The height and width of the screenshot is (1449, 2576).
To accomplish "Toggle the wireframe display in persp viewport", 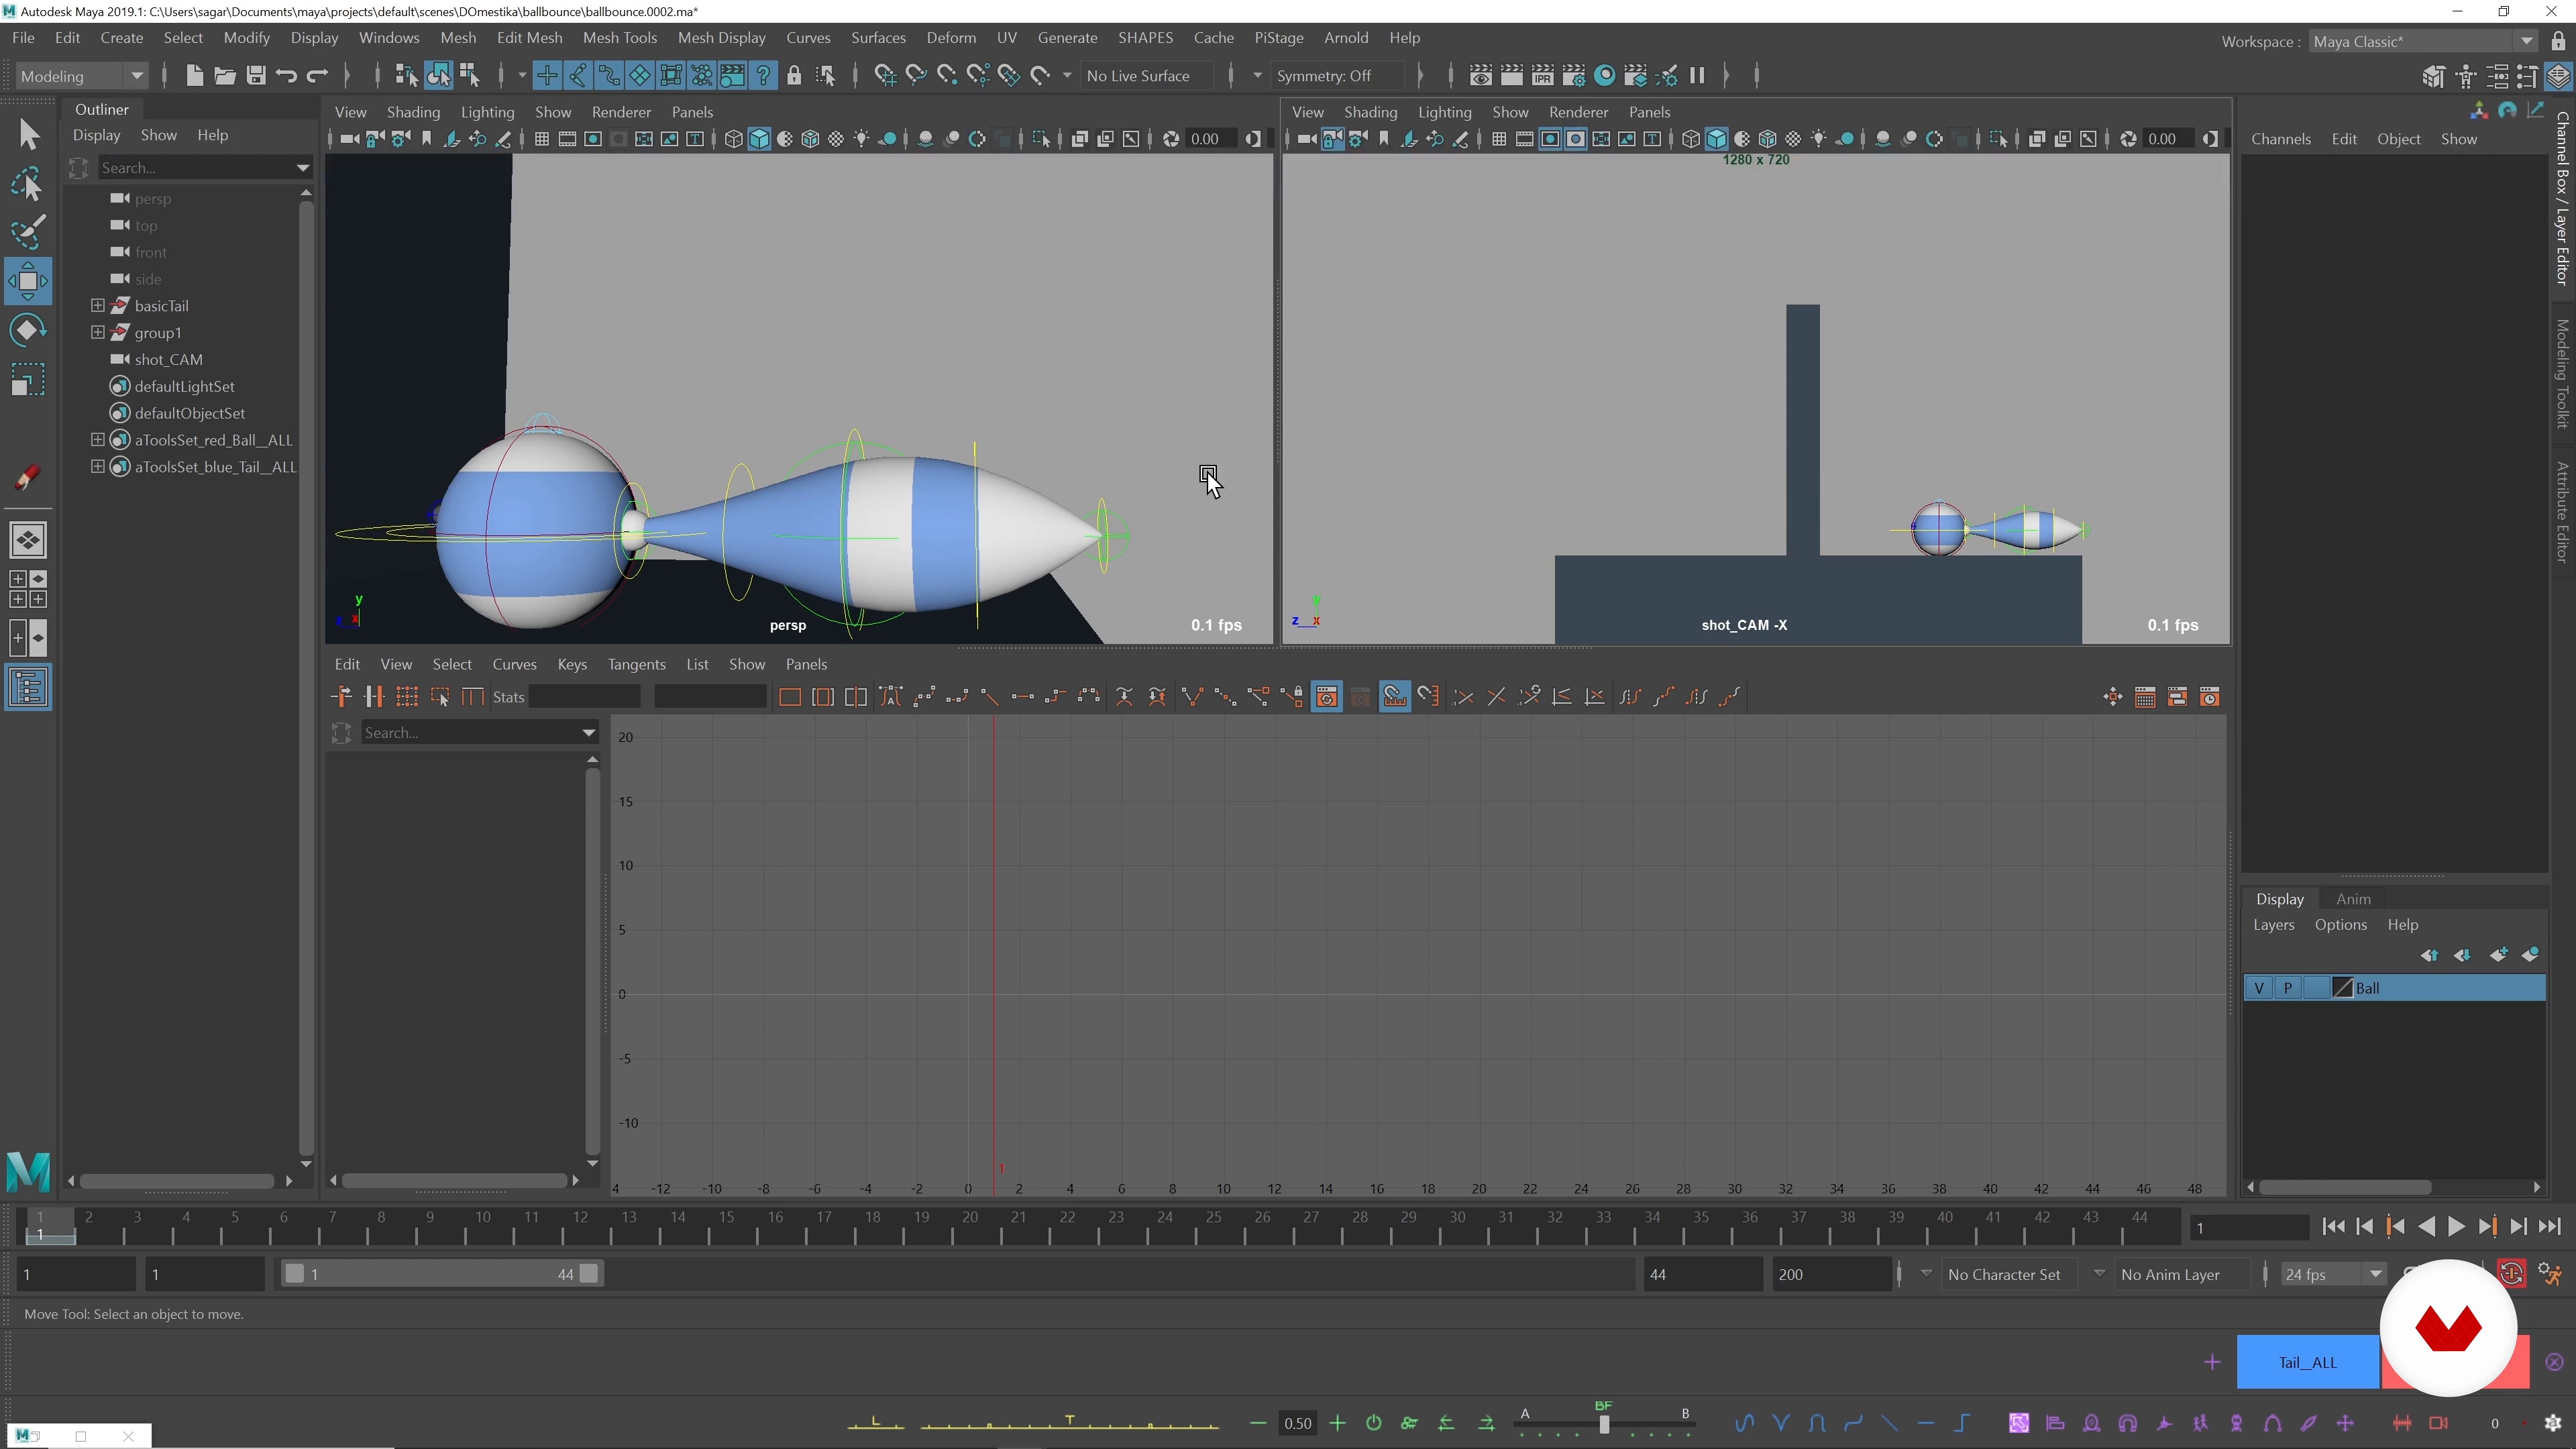I will pos(733,139).
